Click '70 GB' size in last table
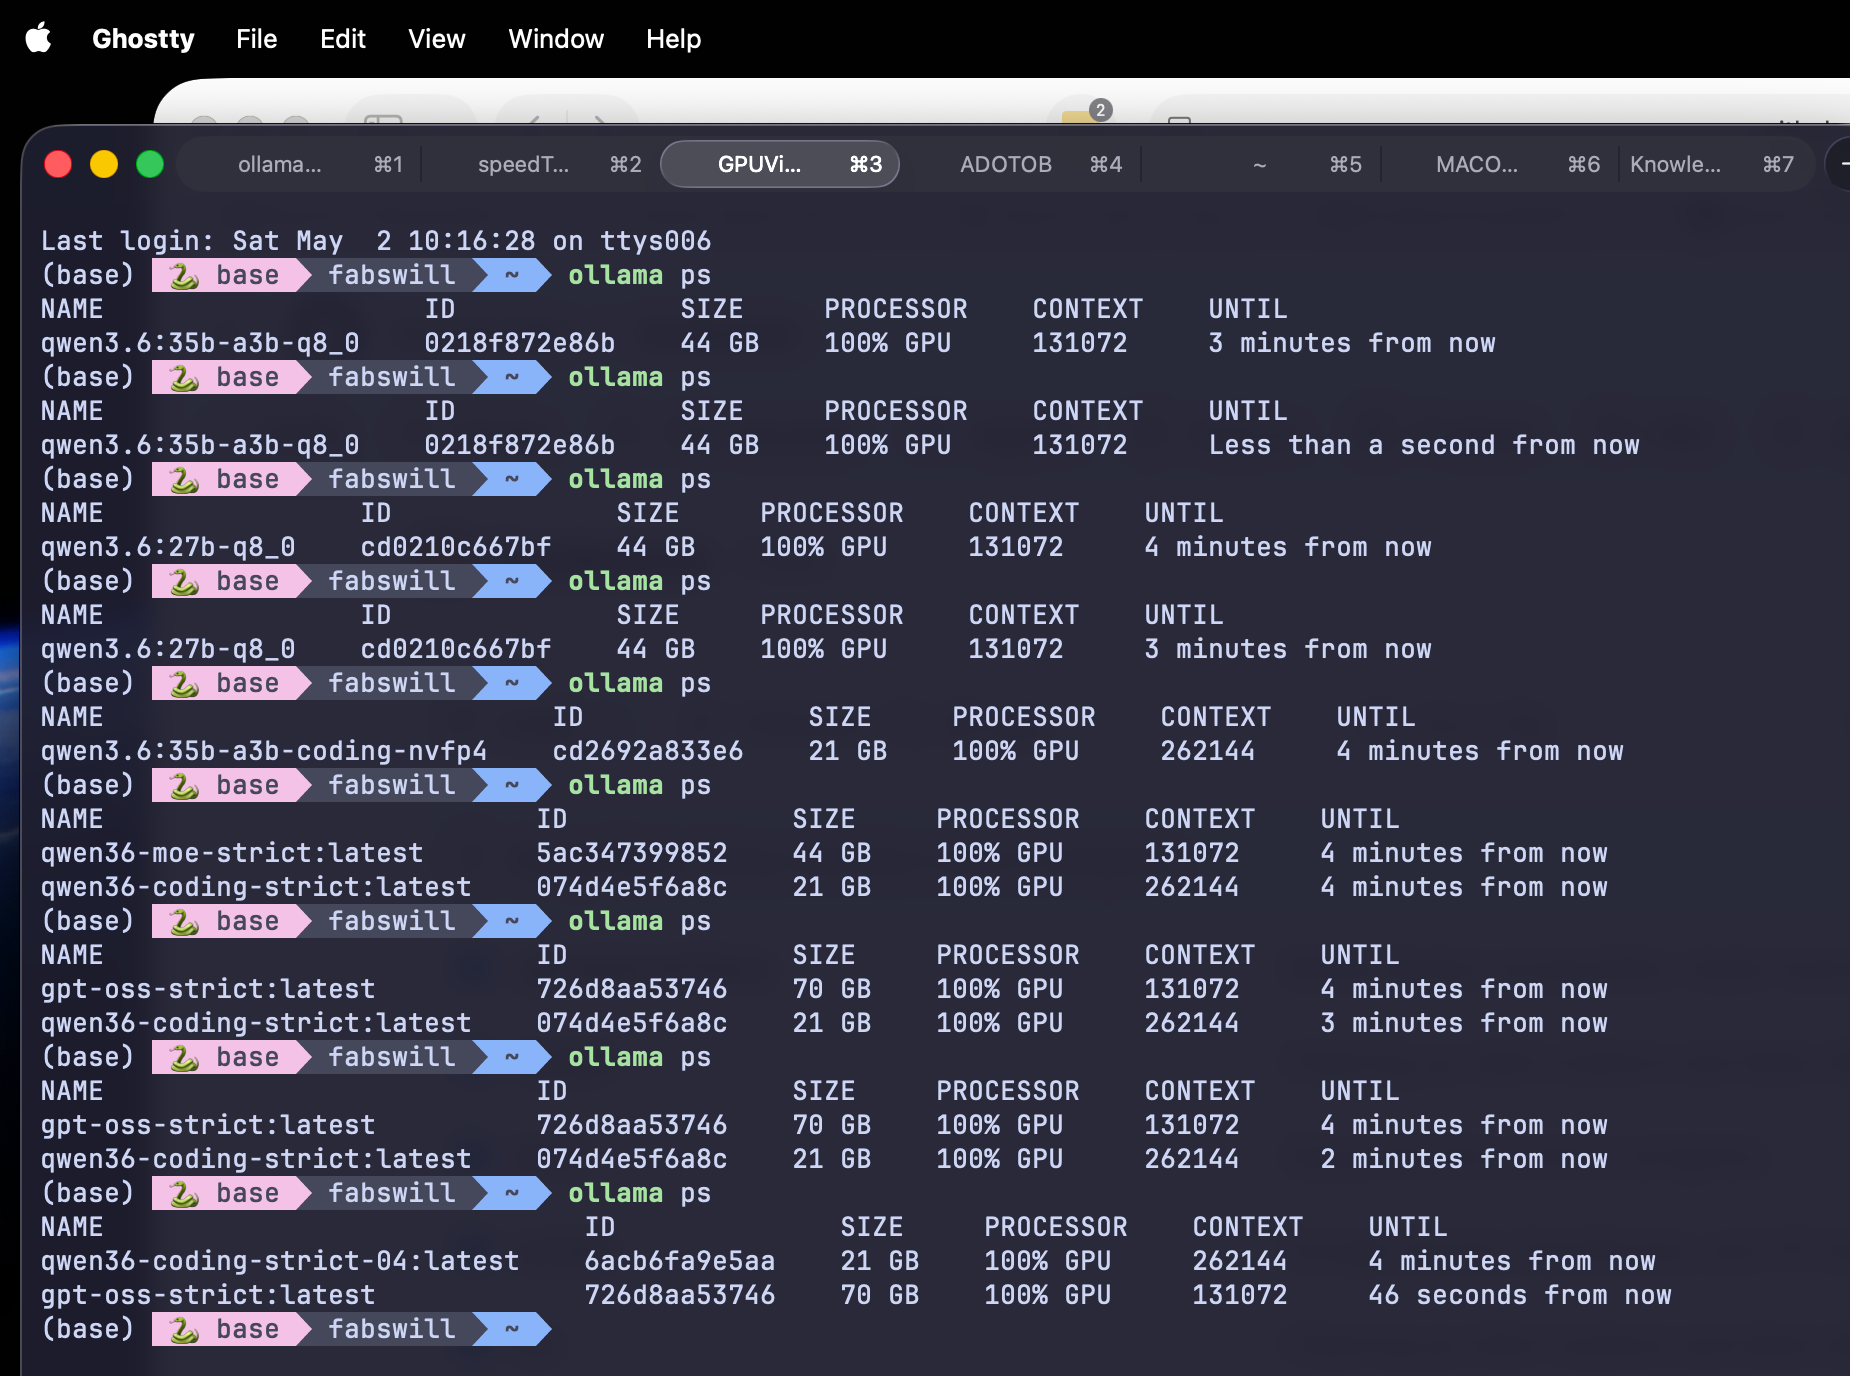 pyautogui.click(x=880, y=1295)
